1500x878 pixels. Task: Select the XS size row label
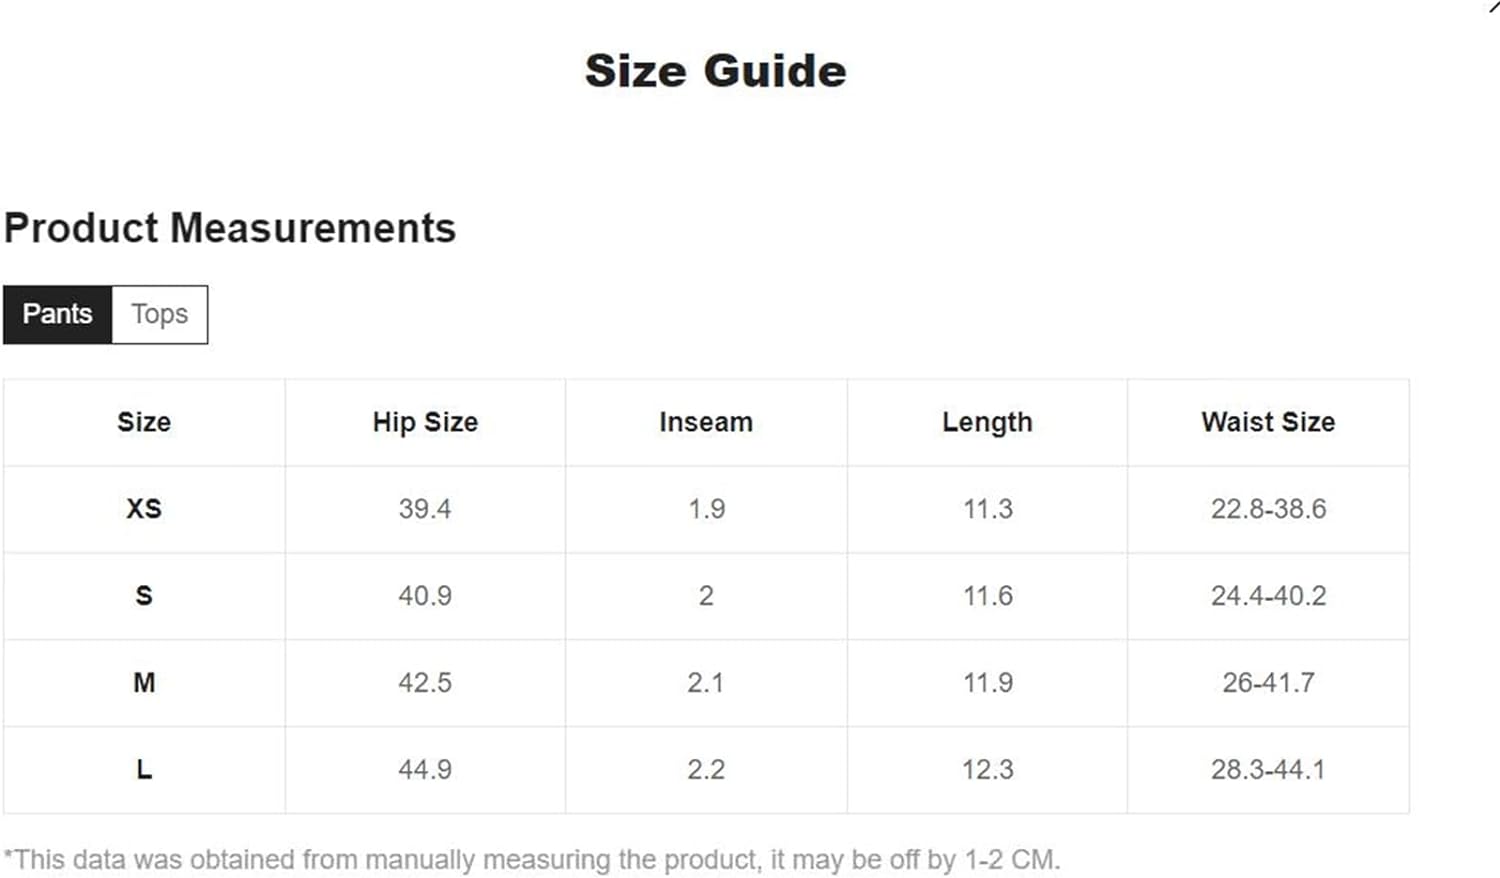pos(144,509)
